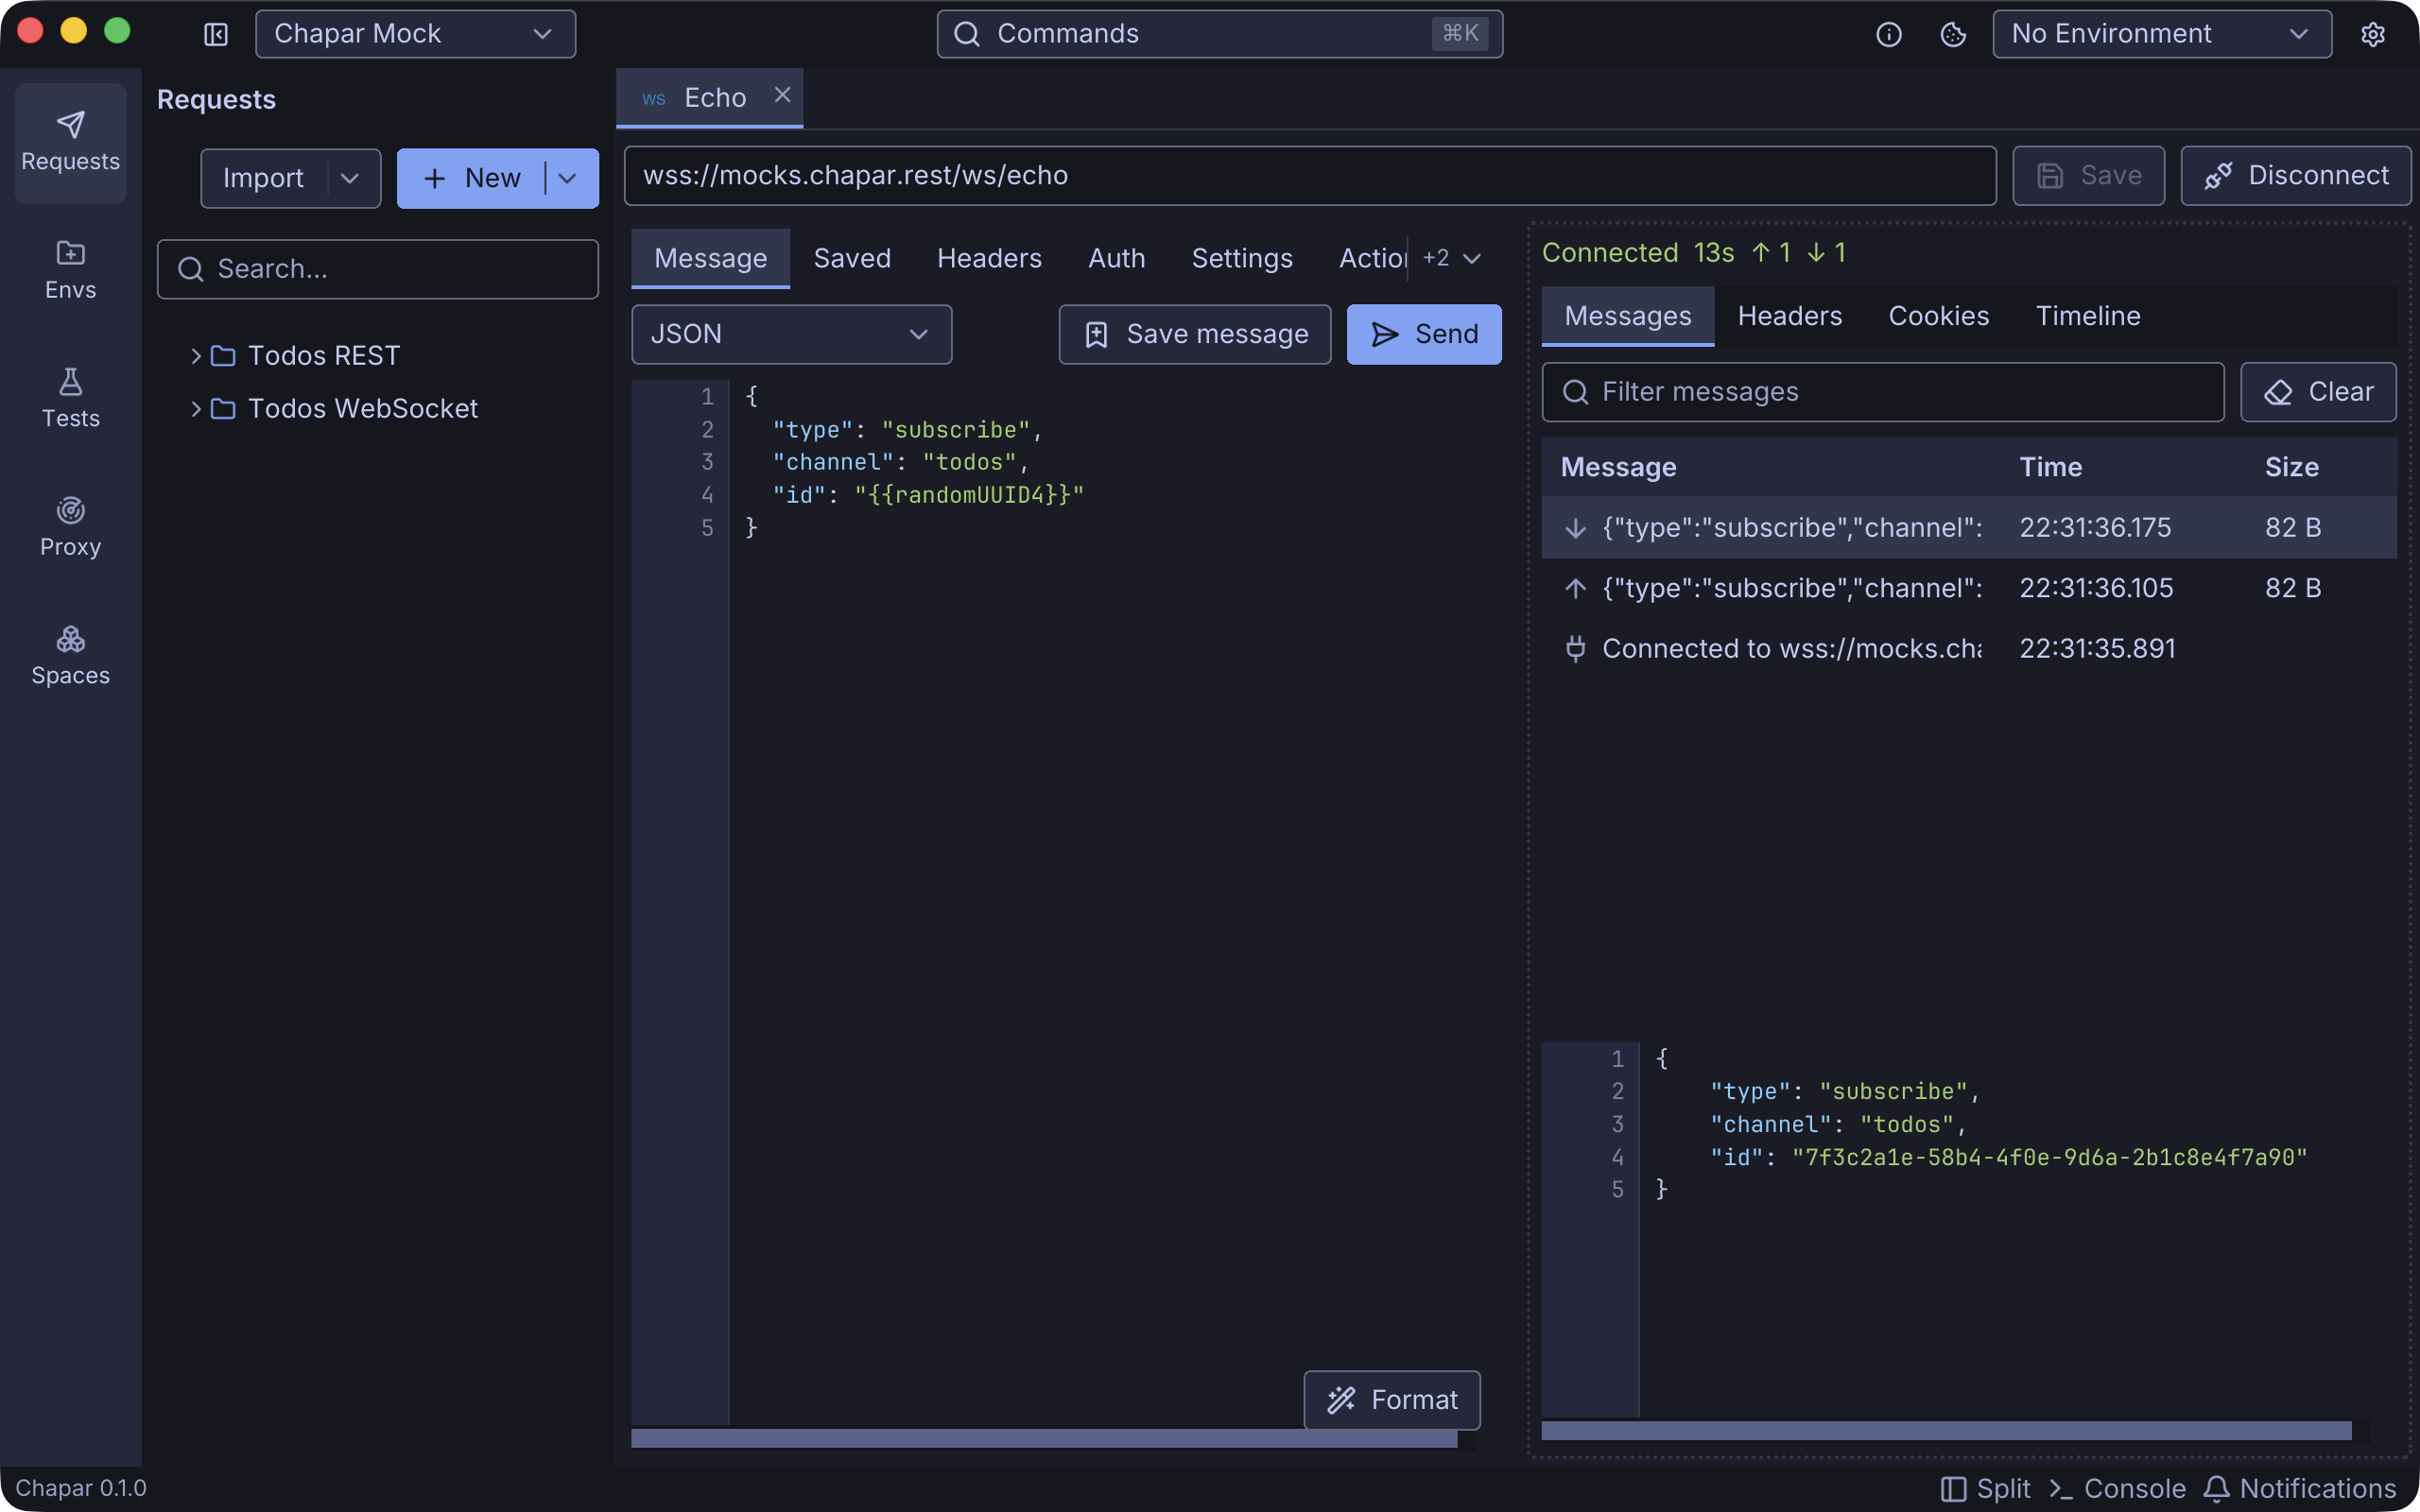Open the settings gear icon
Screen dimensions: 2420x1512
coord(2373,35)
